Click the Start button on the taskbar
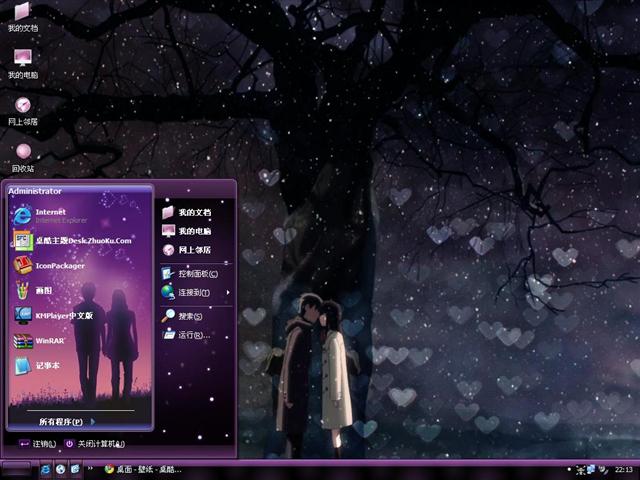640x480 pixels. pyautogui.click(x=16, y=469)
